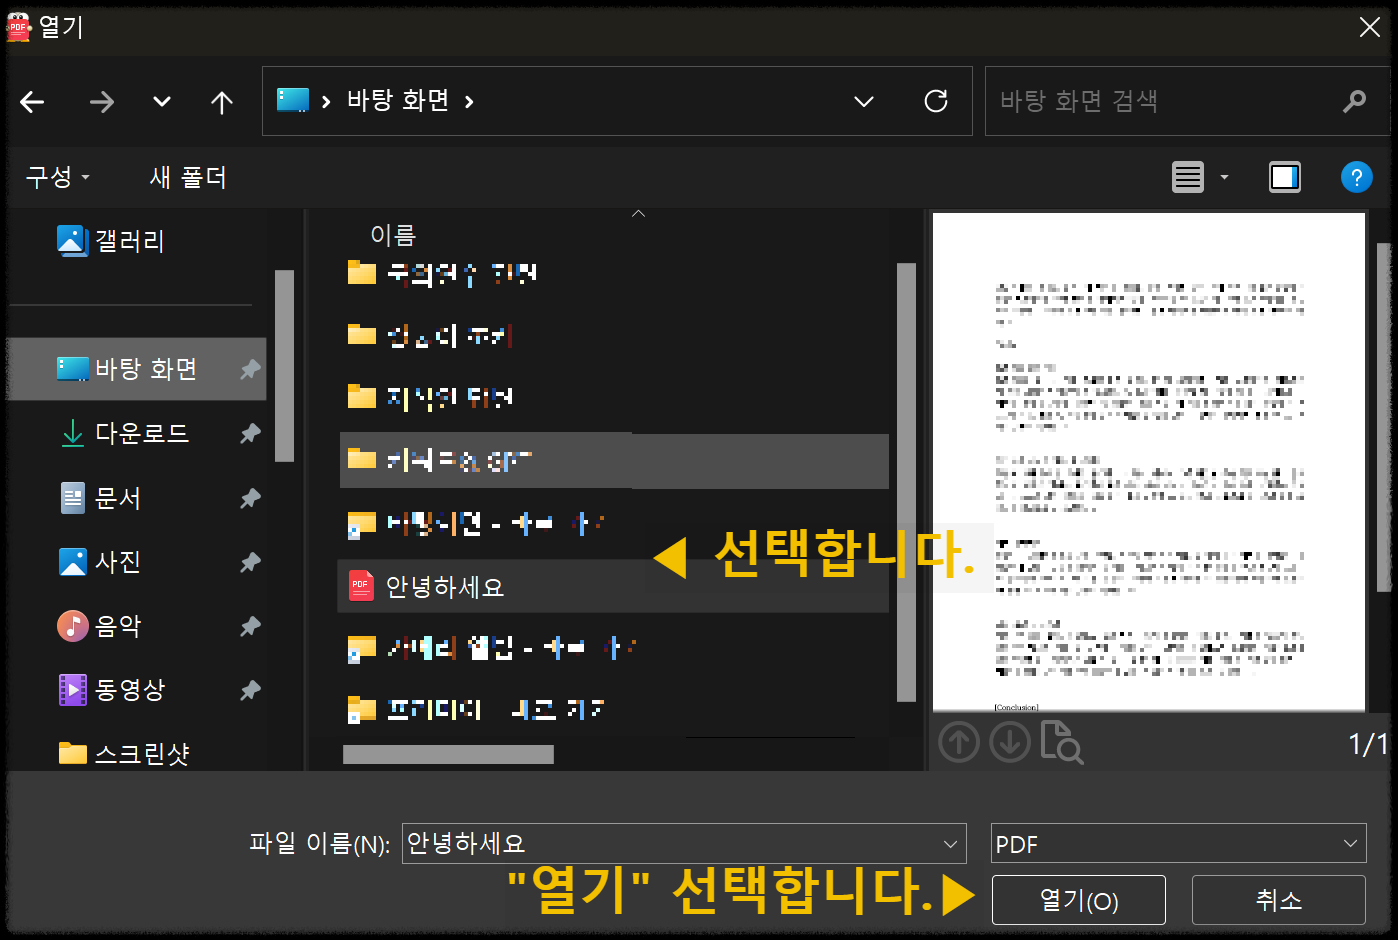1398x940 pixels.
Task: Open the preview zoom magnifier below the PDF preview
Action: click(x=1062, y=743)
